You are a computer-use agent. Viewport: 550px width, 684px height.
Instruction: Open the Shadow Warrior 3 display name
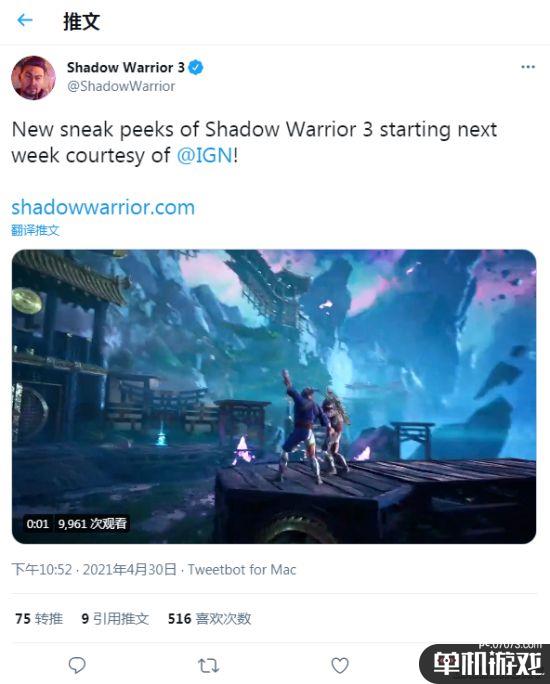(x=126, y=68)
